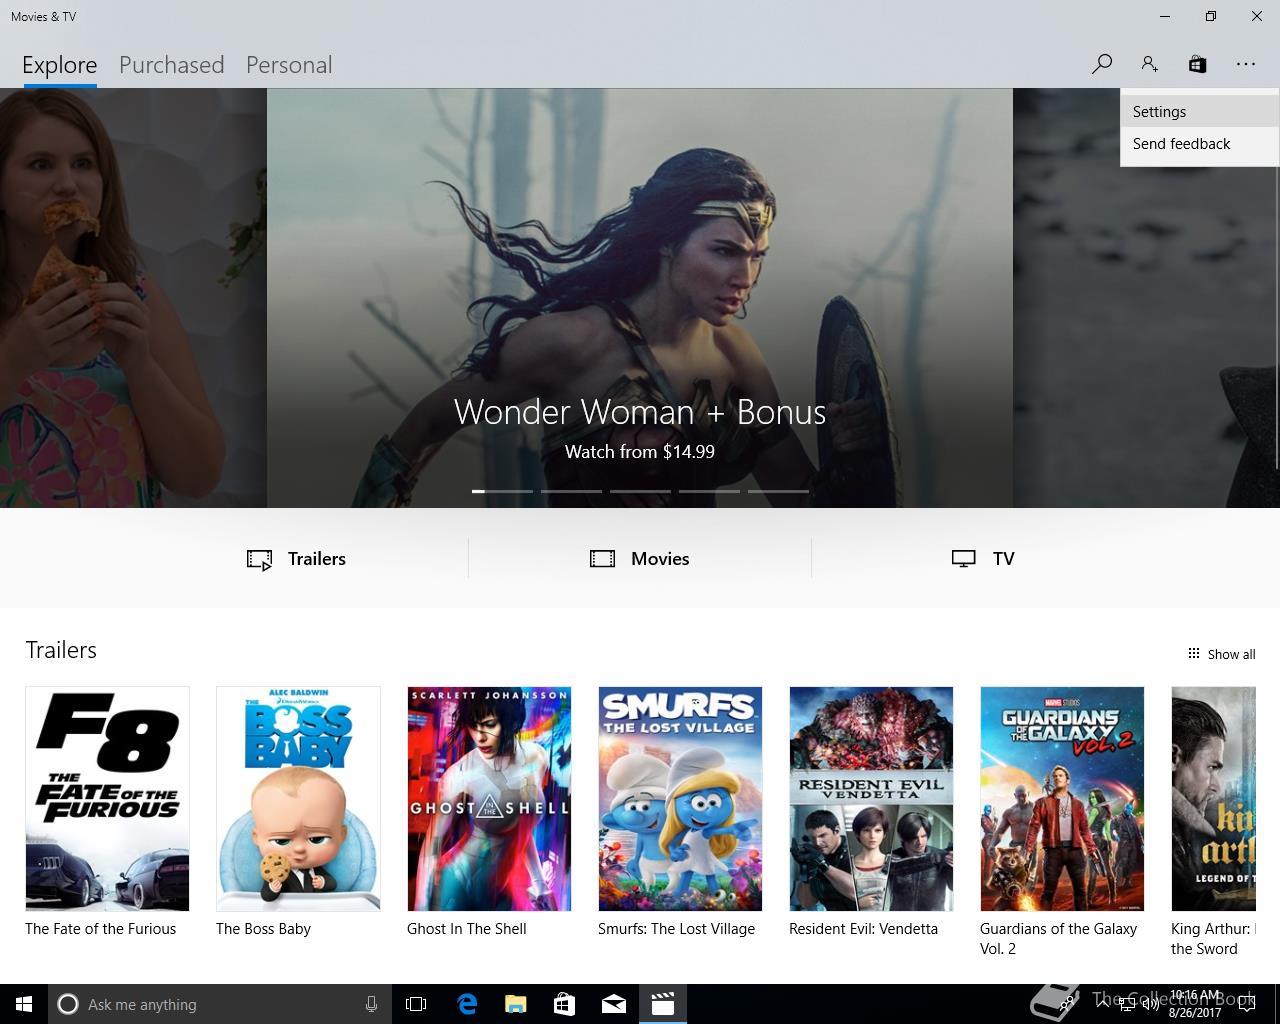Open Smurfs: The Lost Village poster
This screenshot has height=1024, width=1280.
[x=680, y=799]
